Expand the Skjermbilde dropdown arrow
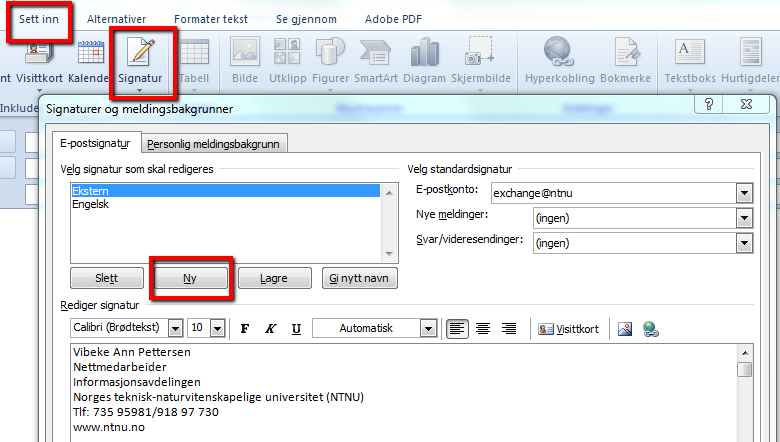This screenshot has width=780, height=442. coord(481,90)
